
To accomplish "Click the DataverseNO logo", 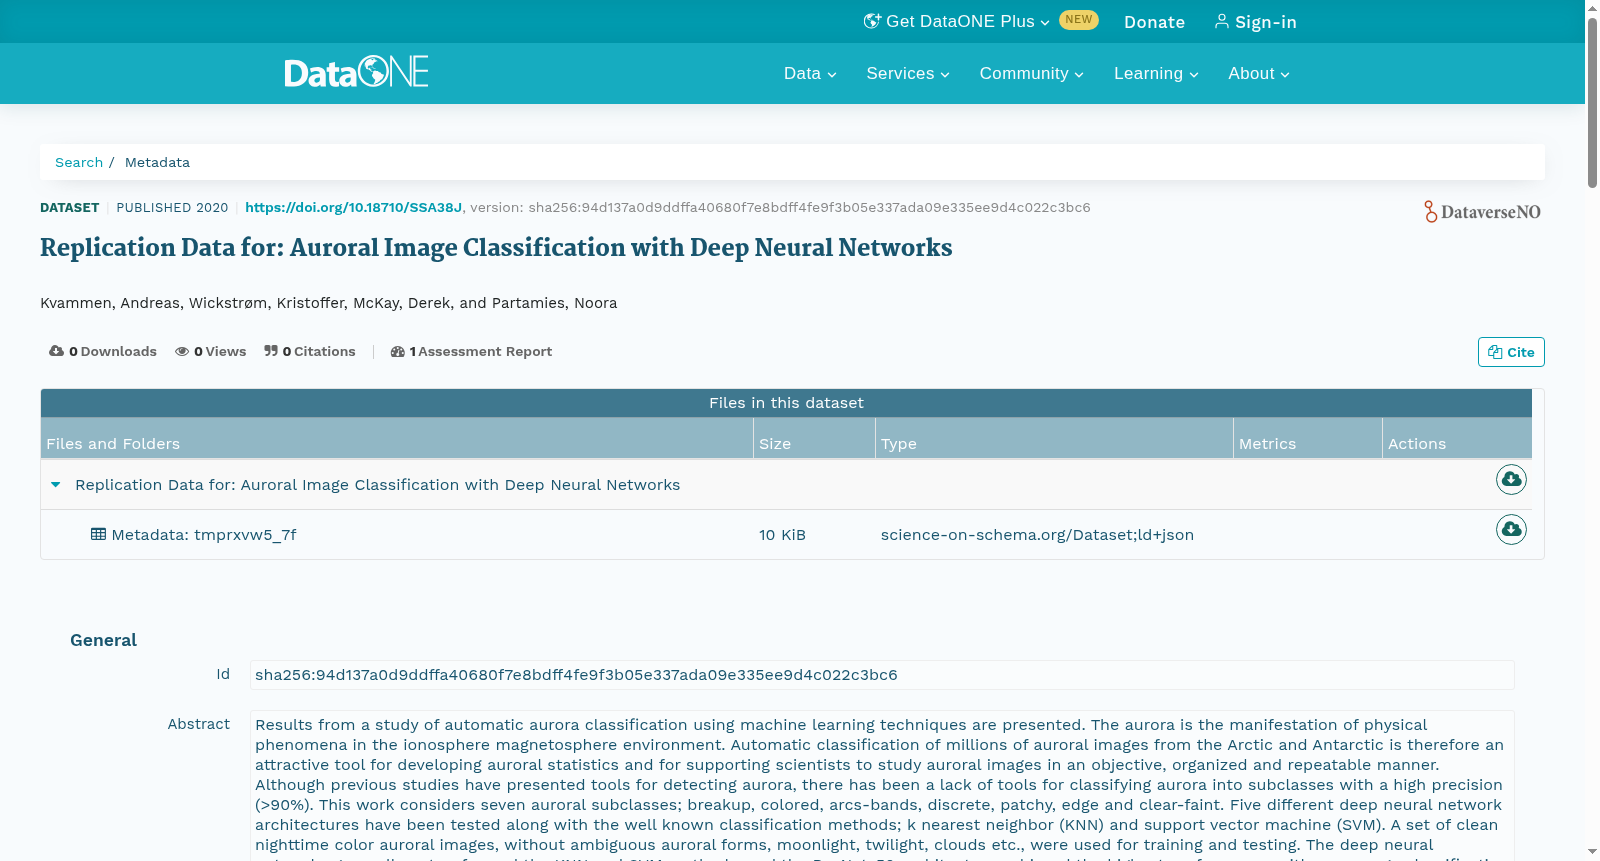I will pyautogui.click(x=1482, y=211).
